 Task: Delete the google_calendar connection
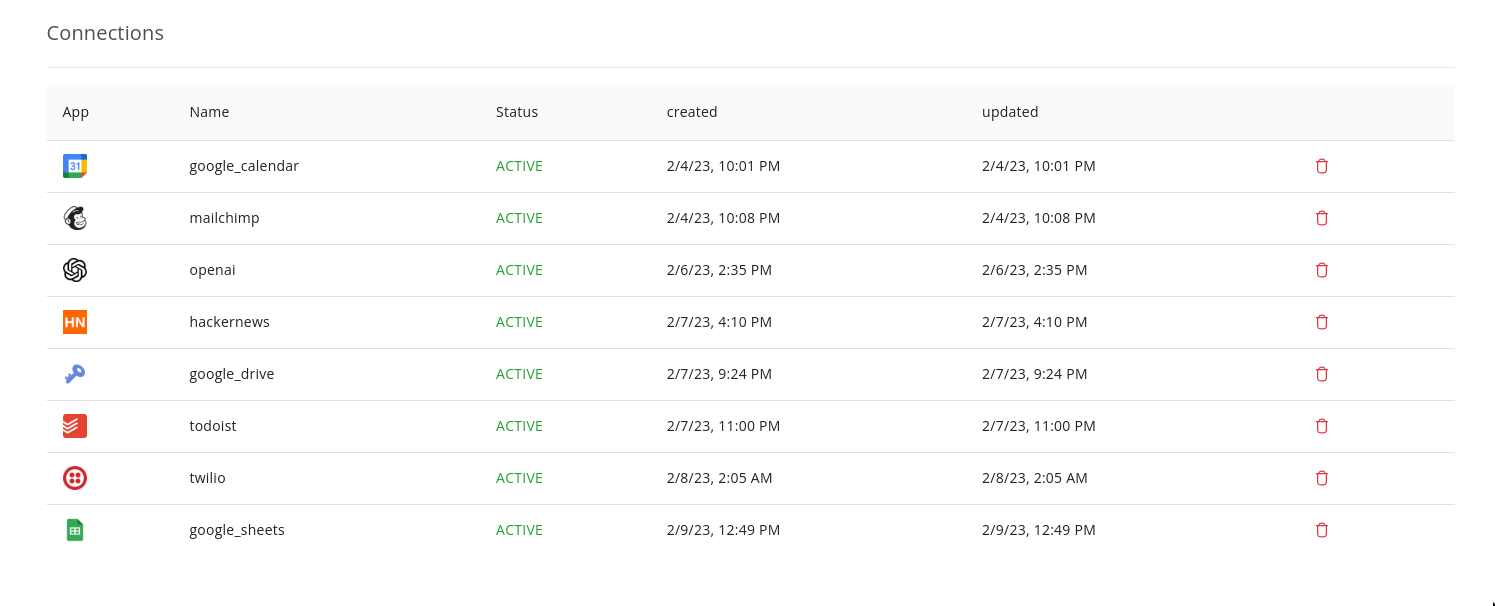click(1322, 166)
